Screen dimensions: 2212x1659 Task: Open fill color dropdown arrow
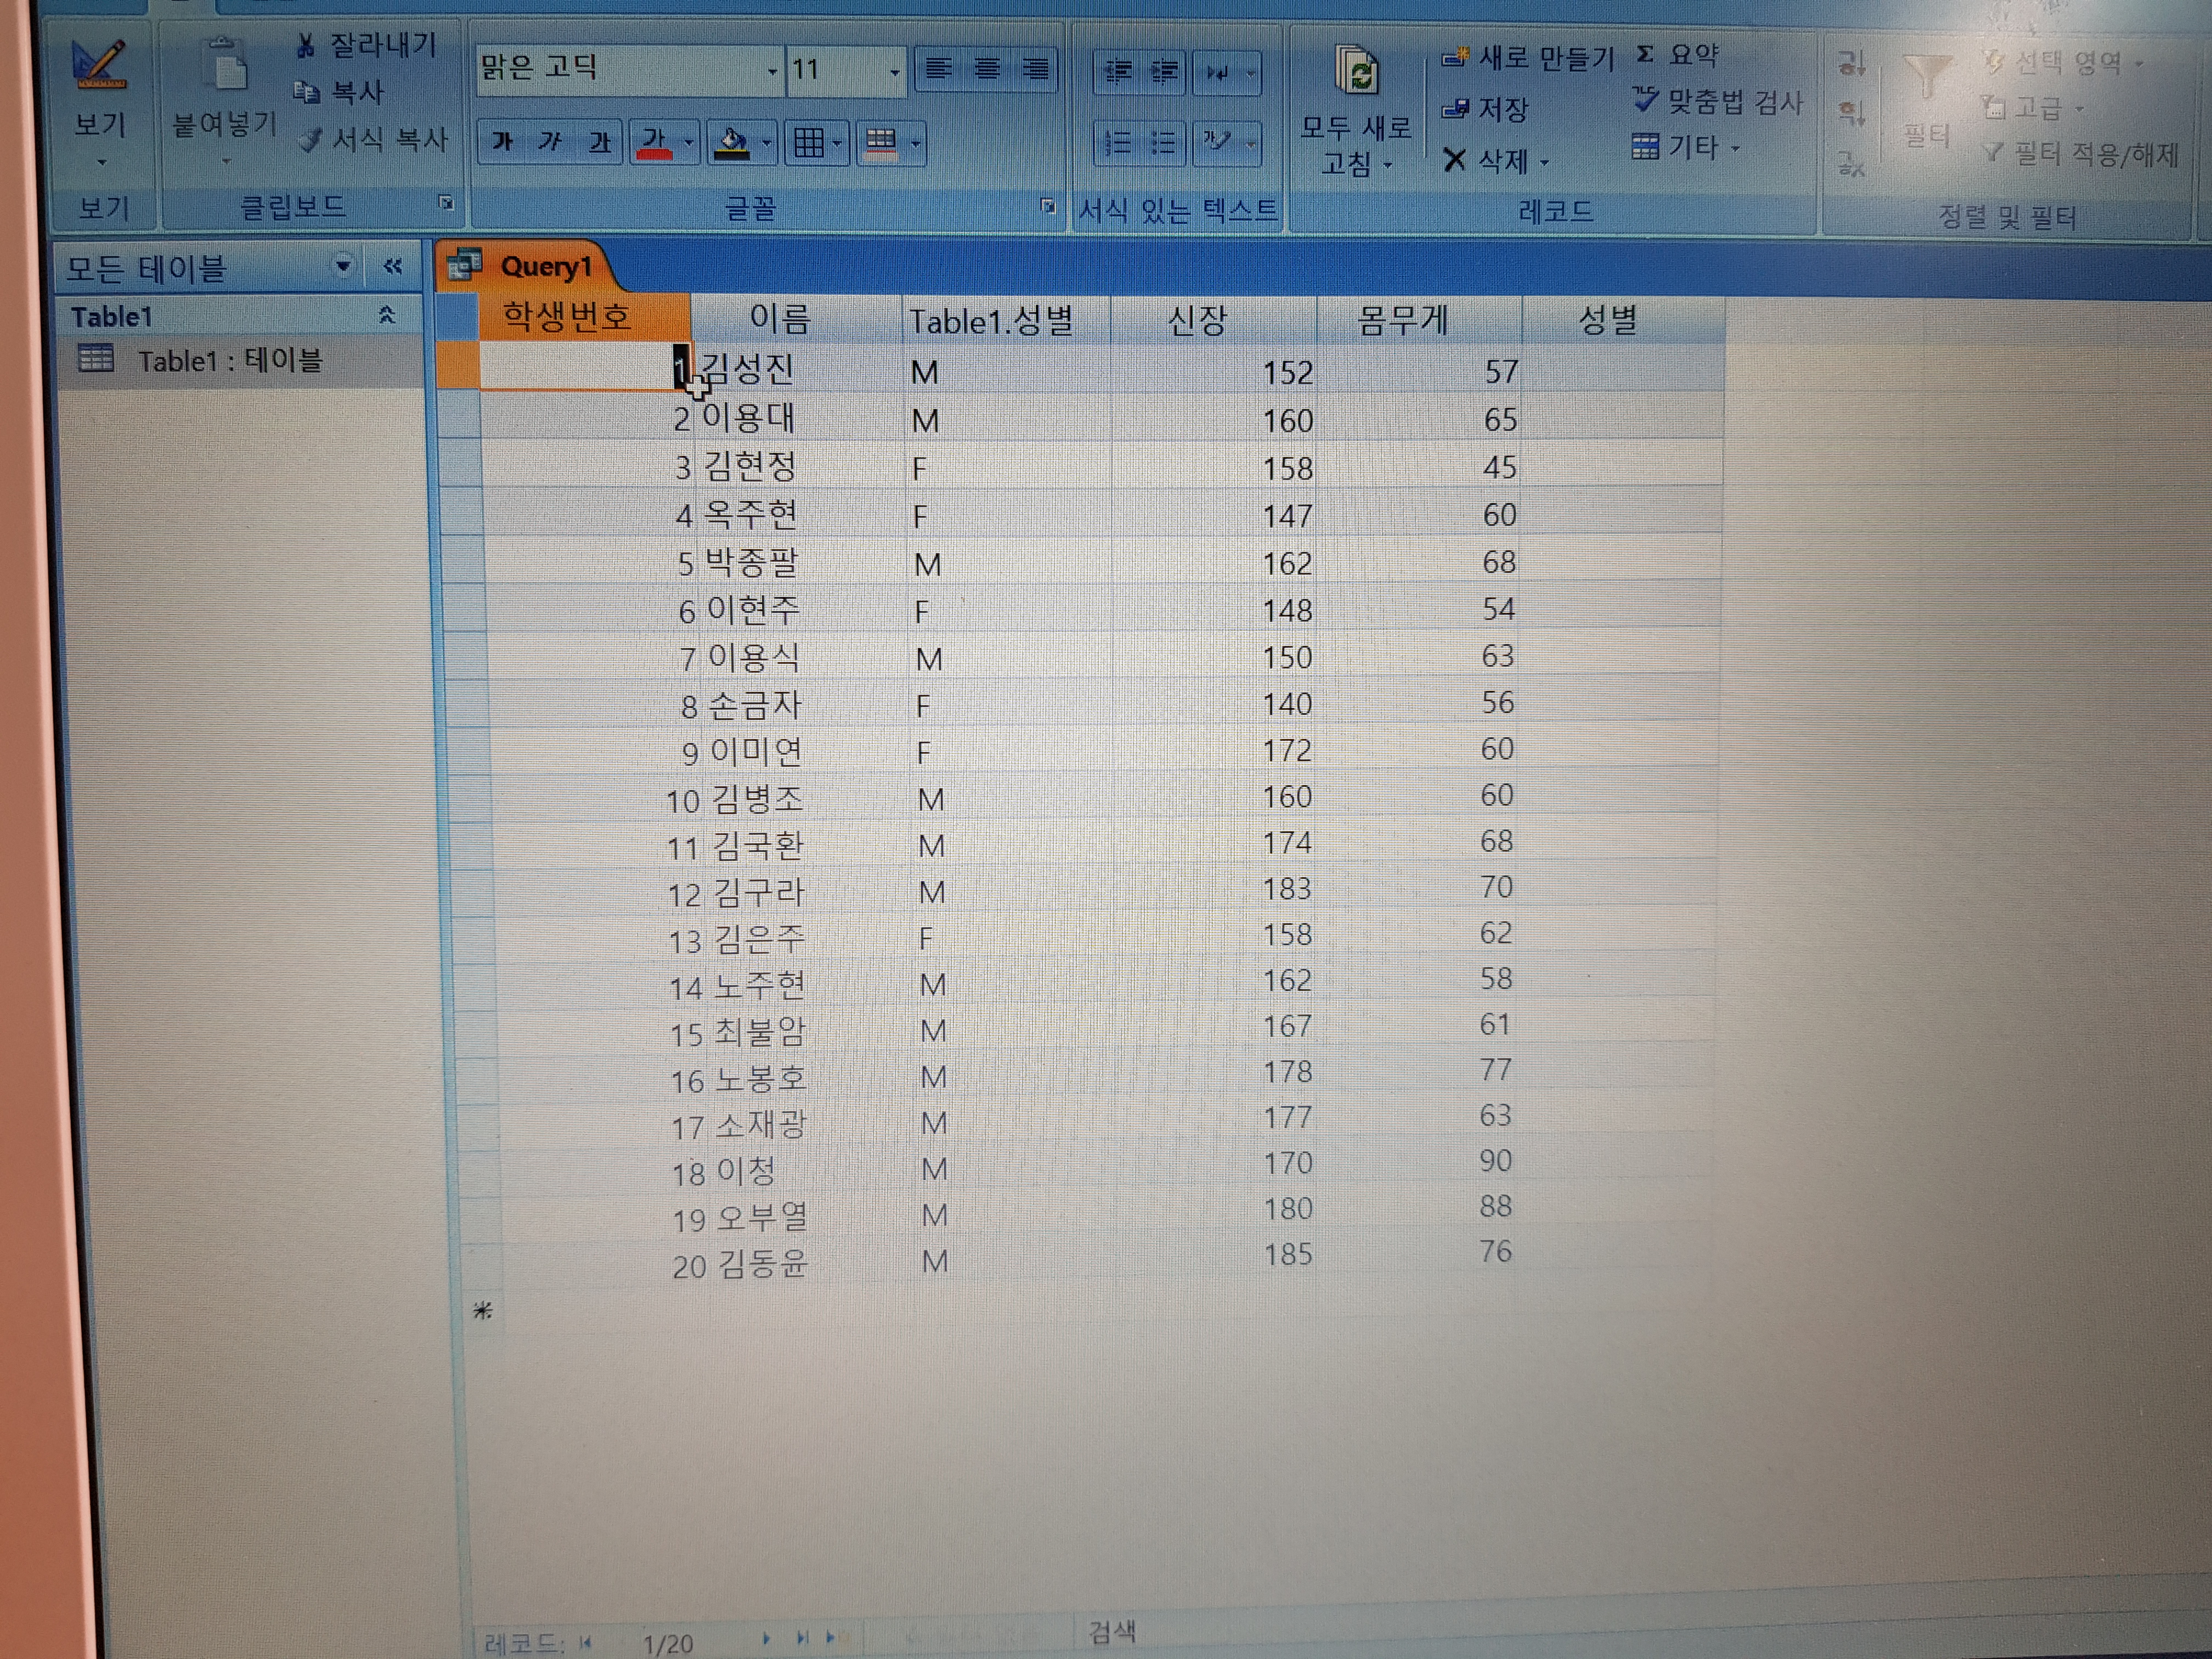point(766,143)
